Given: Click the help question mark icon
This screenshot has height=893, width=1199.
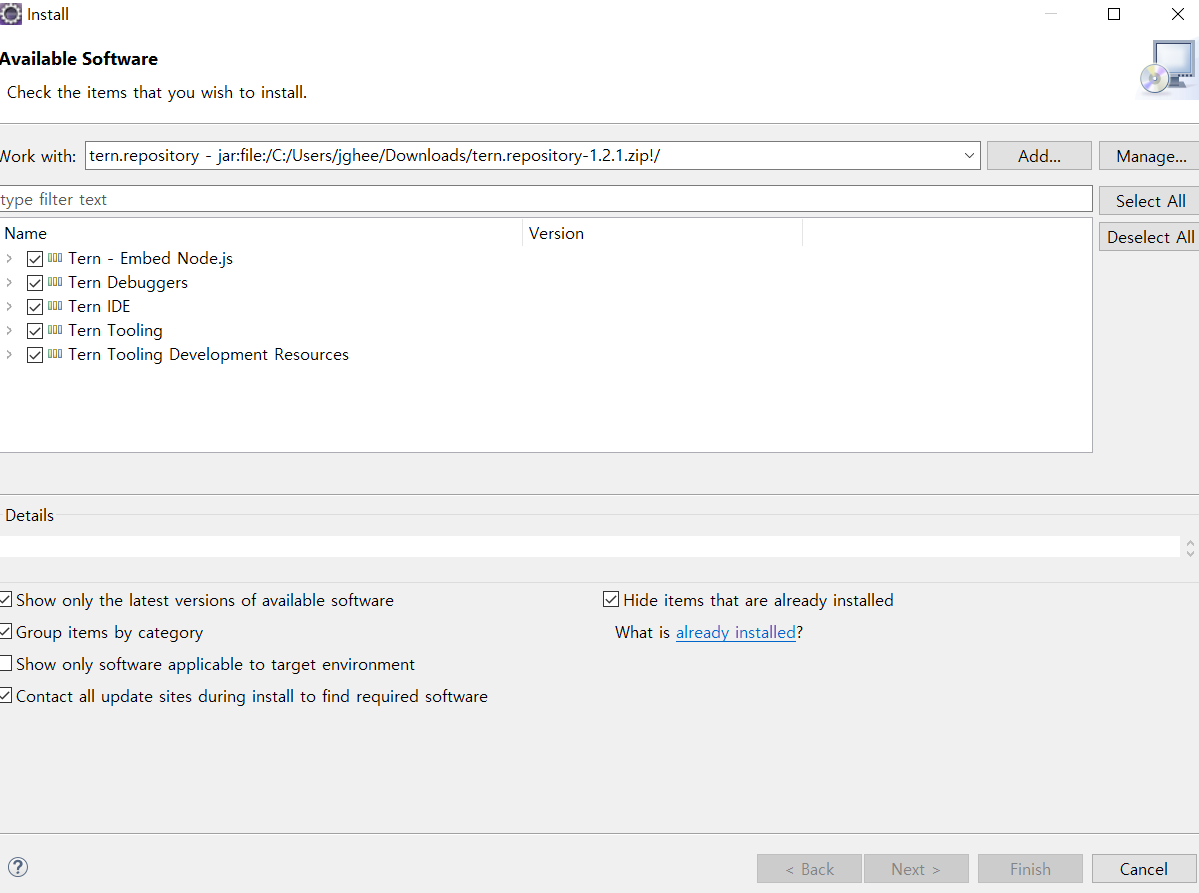Looking at the screenshot, I should [18, 867].
